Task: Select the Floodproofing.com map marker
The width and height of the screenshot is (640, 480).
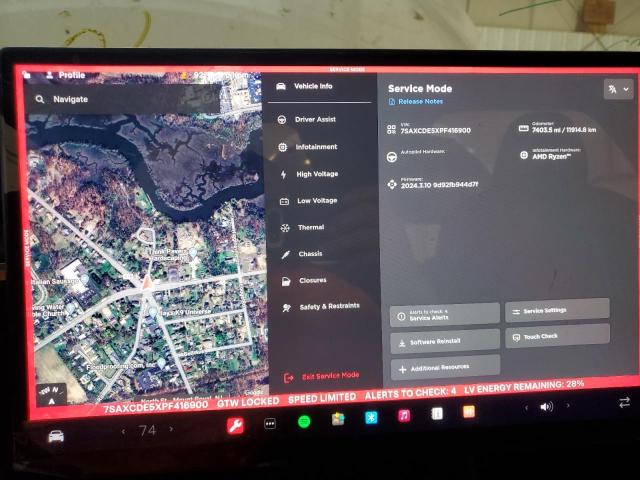Action: point(162,362)
